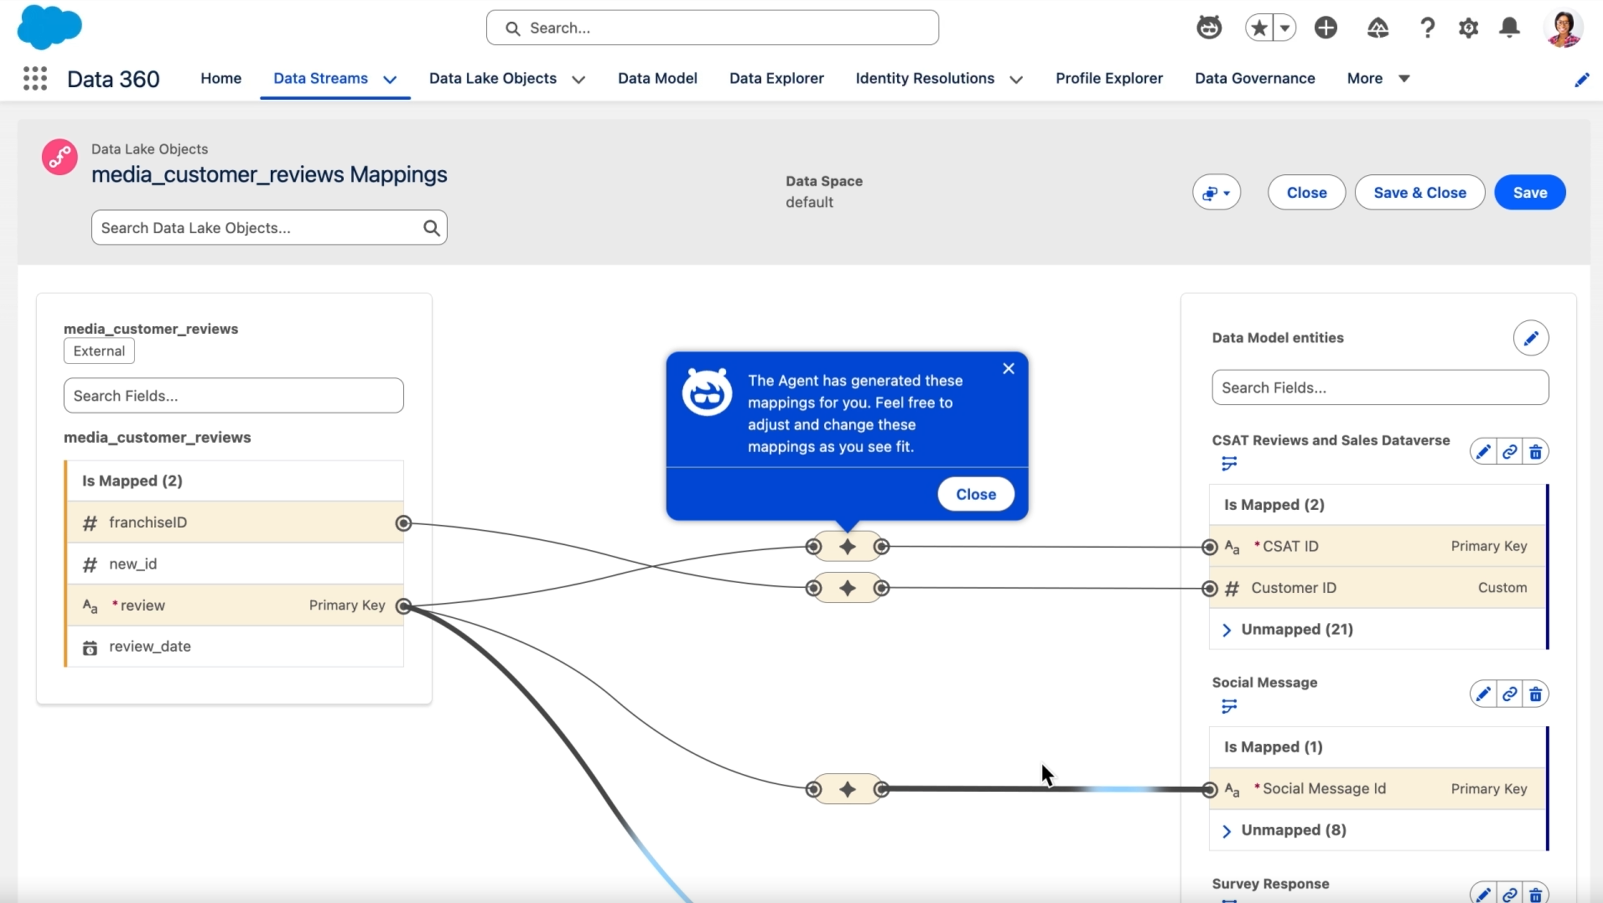Click sparkle transform icon on CSAT ID mapping
Viewport: 1603px width, 903px height.
(847, 547)
